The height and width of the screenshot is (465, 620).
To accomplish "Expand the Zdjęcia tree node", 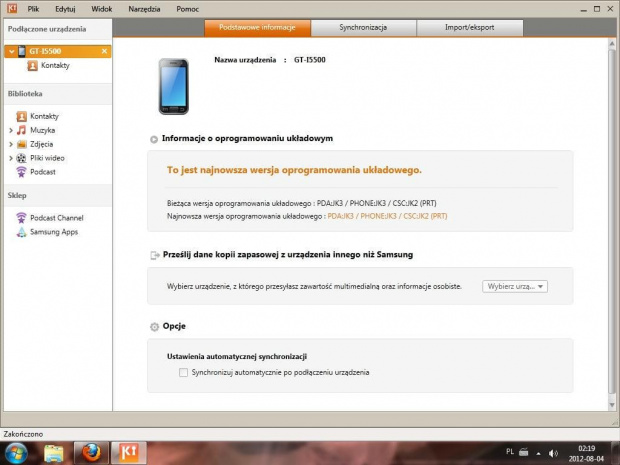I will click(x=11, y=144).
